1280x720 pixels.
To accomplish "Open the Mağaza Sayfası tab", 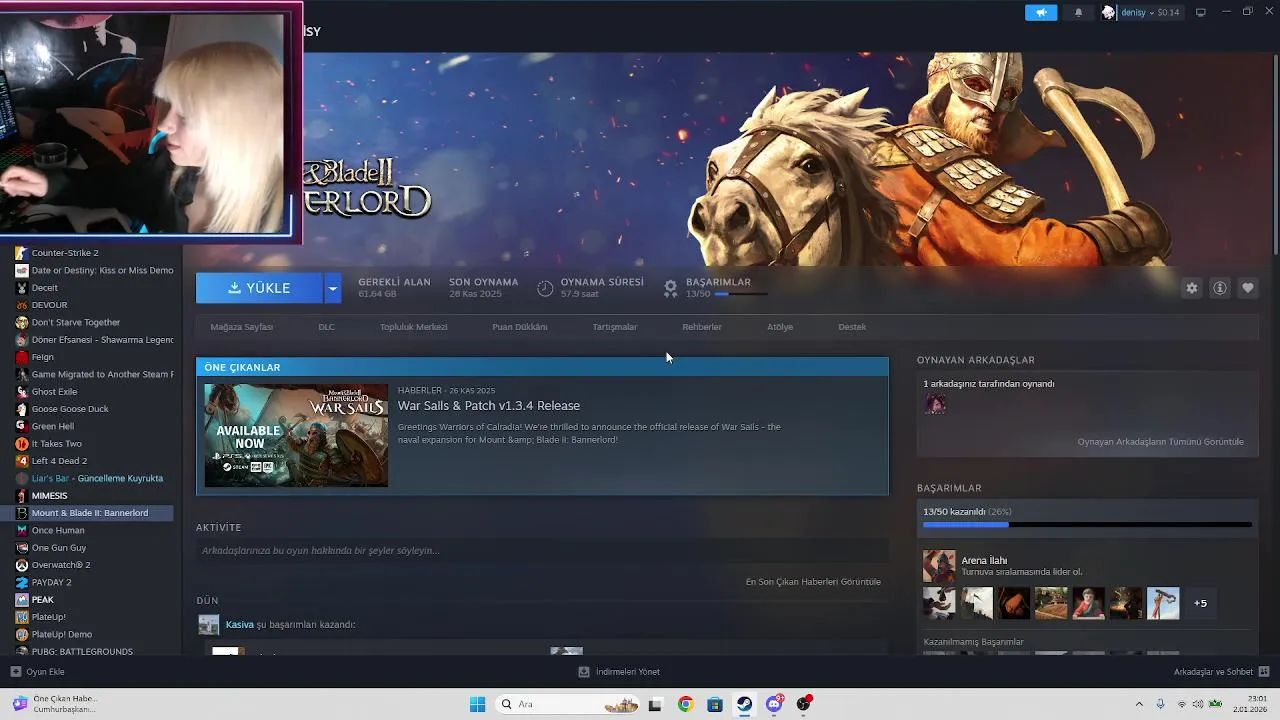I will [242, 327].
